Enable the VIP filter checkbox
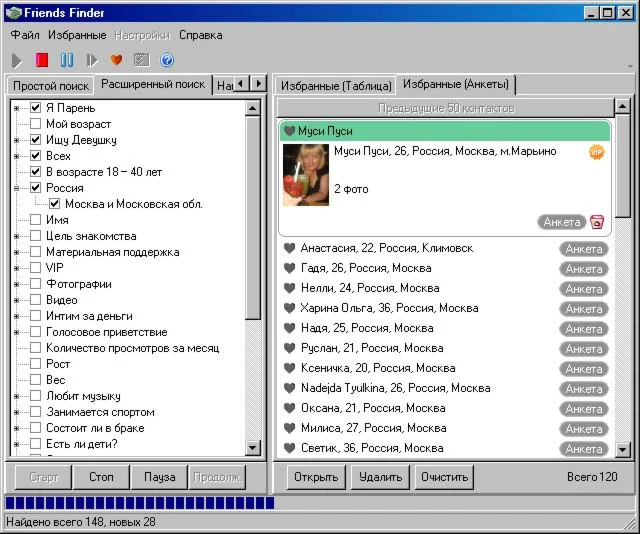The image size is (640, 534). click(36, 268)
